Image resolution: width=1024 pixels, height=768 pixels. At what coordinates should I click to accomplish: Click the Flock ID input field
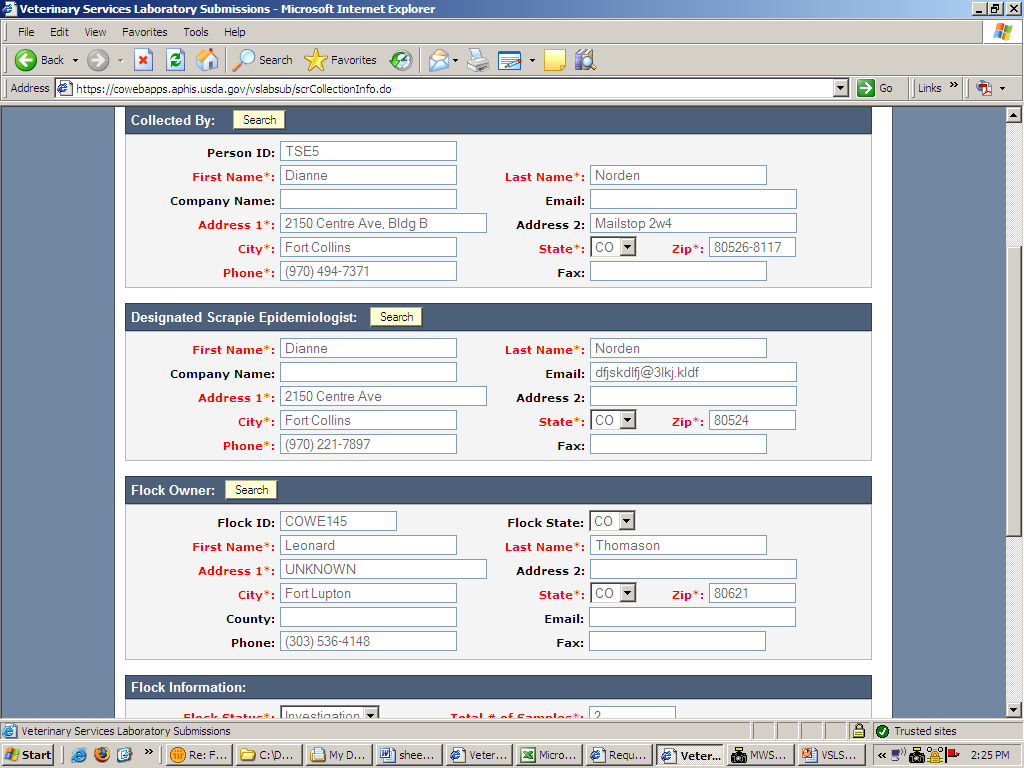(x=338, y=521)
